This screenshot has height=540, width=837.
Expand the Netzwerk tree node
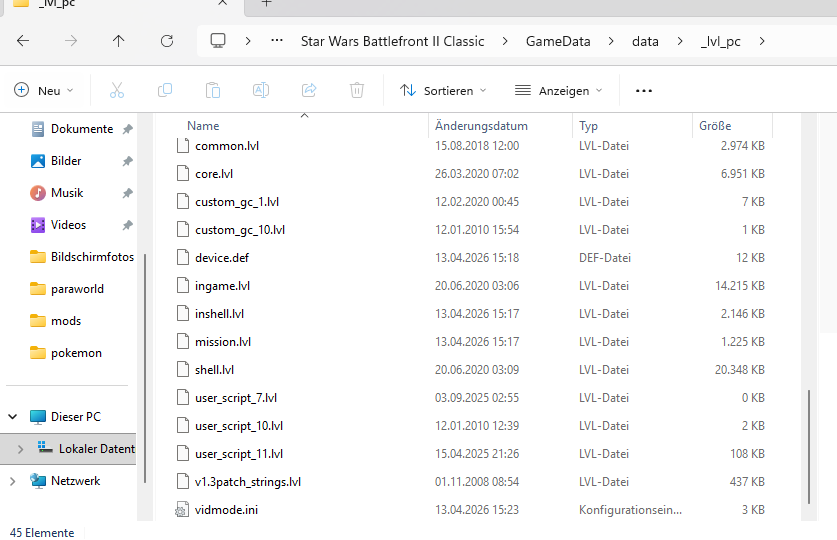(13, 481)
